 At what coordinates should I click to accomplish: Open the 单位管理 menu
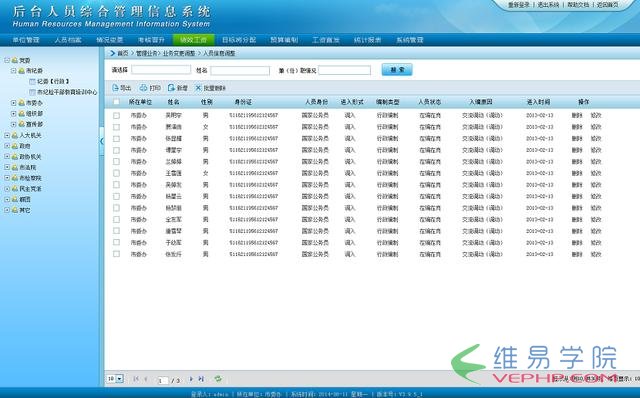coord(26,40)
